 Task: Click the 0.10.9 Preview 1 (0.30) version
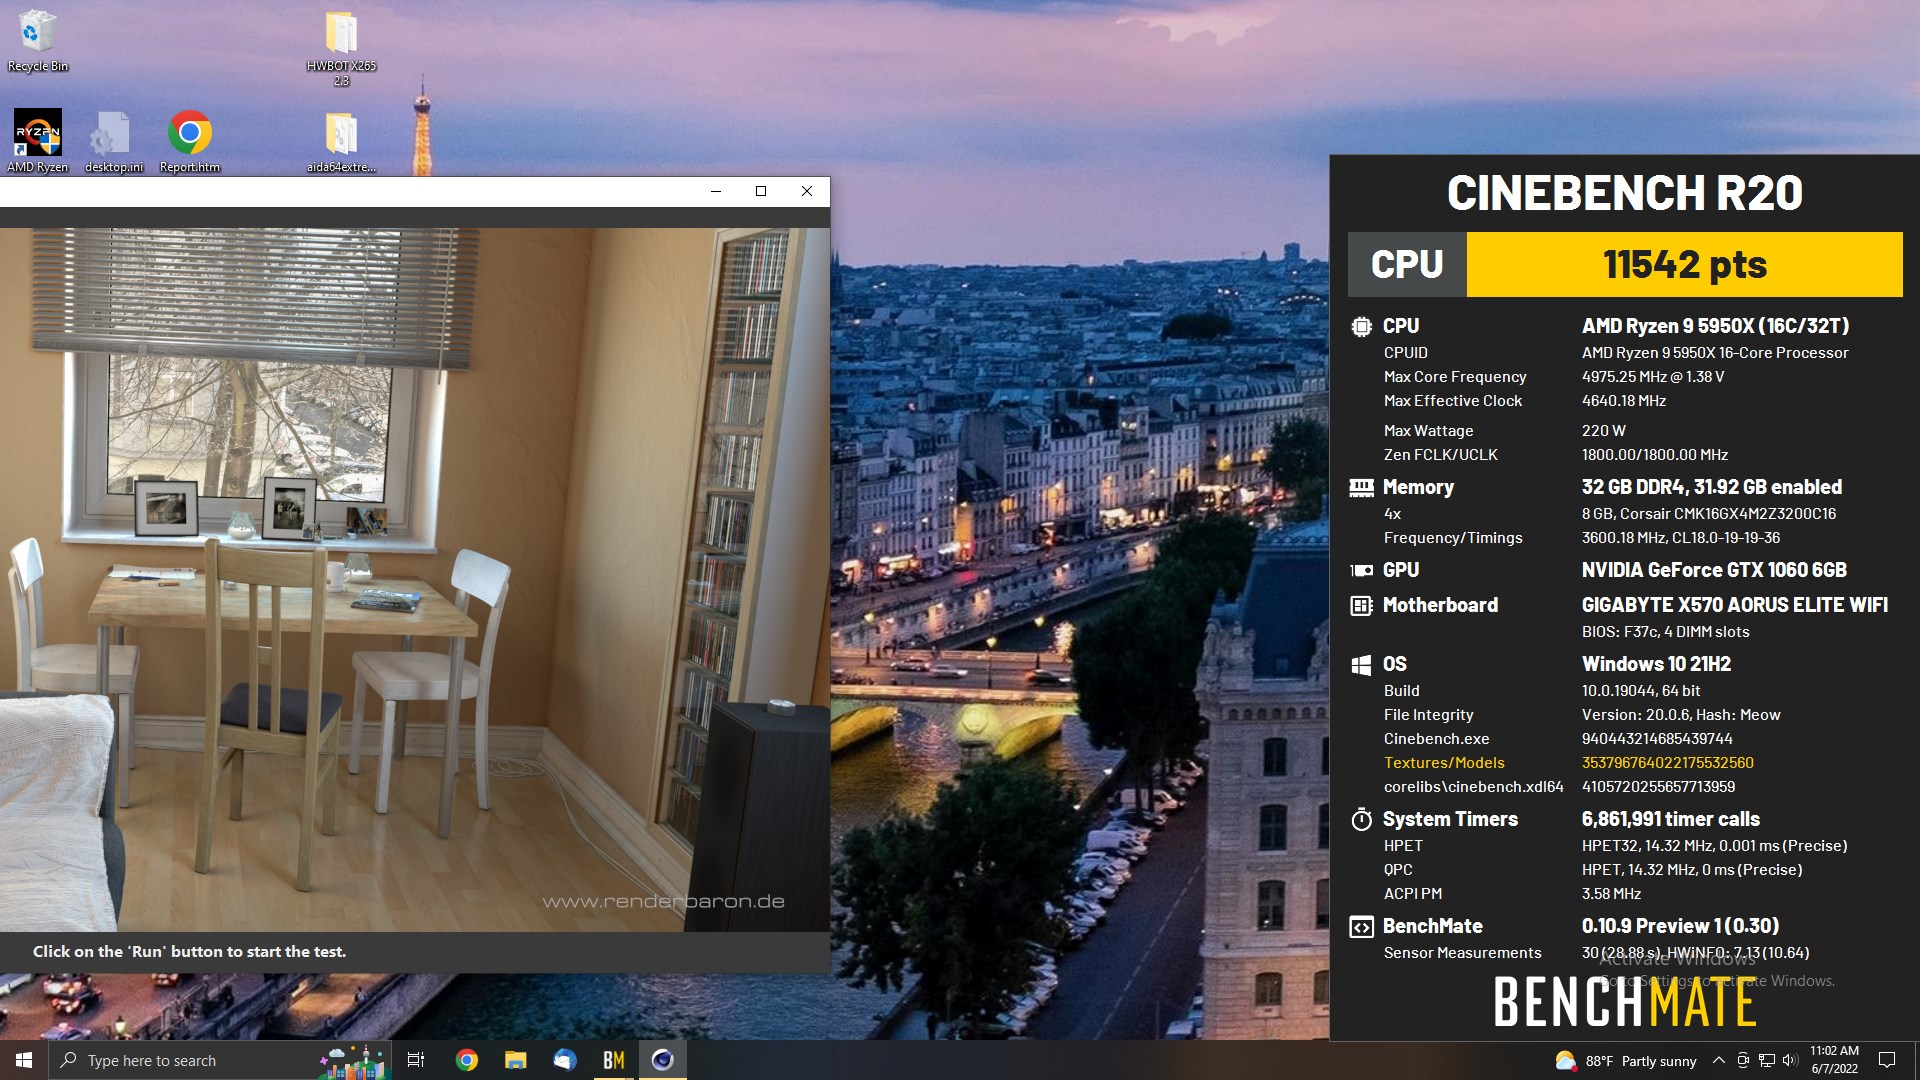tap(1680, 926)
